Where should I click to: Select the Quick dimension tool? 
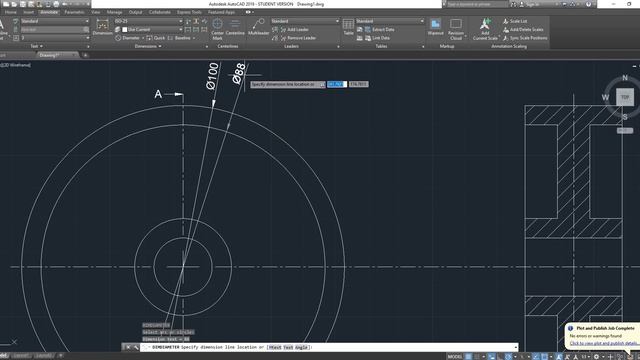pos(156,38)
